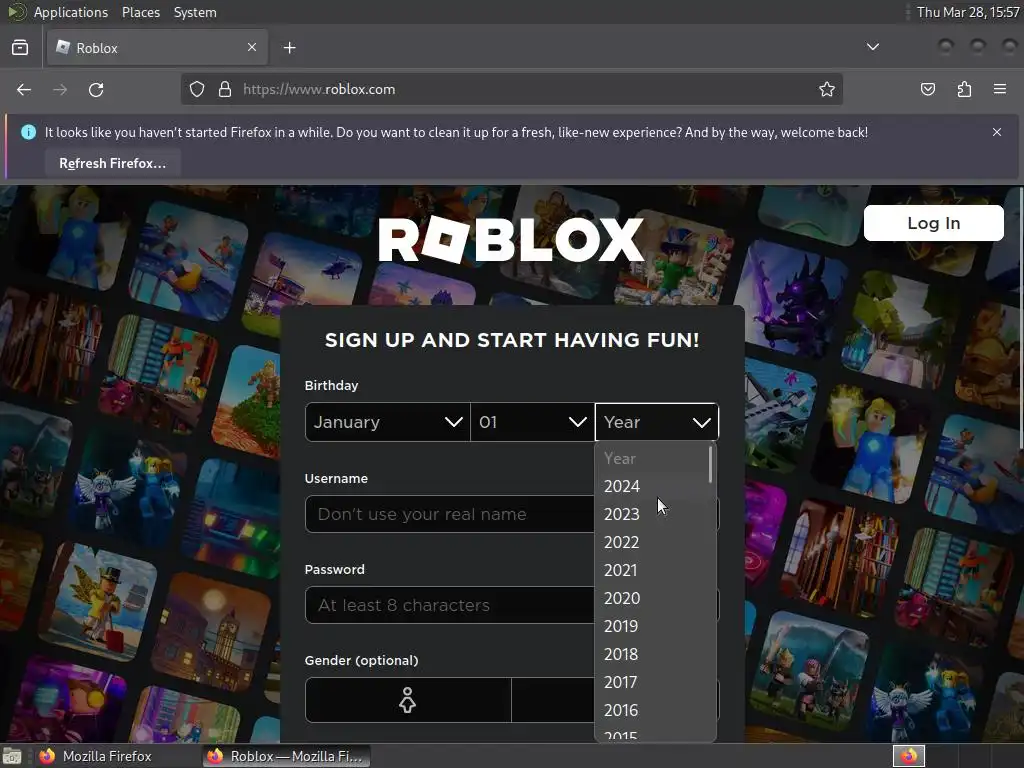Screen dimensions: 1024x768
Task: Select 2023 from the year list
Action: point(651,514)
